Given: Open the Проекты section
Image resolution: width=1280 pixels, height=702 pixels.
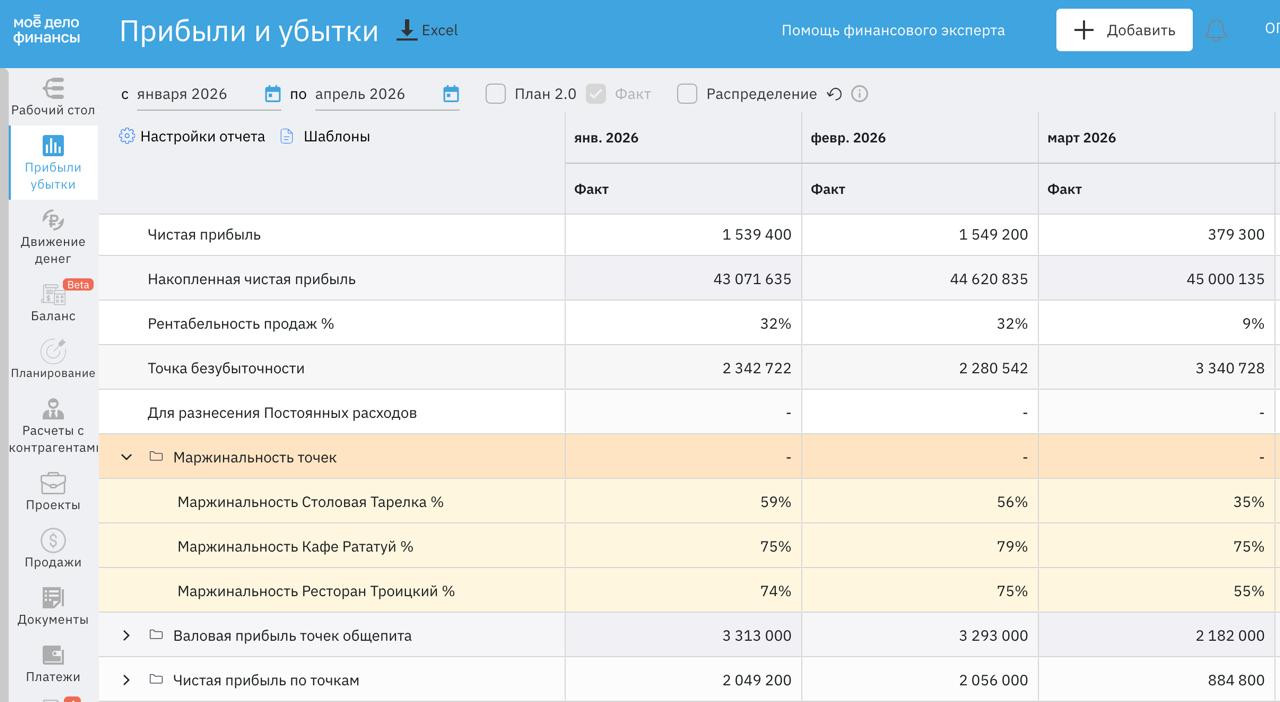Looking at the screenshot, I should pyautogui.click(x=53, y=491).
